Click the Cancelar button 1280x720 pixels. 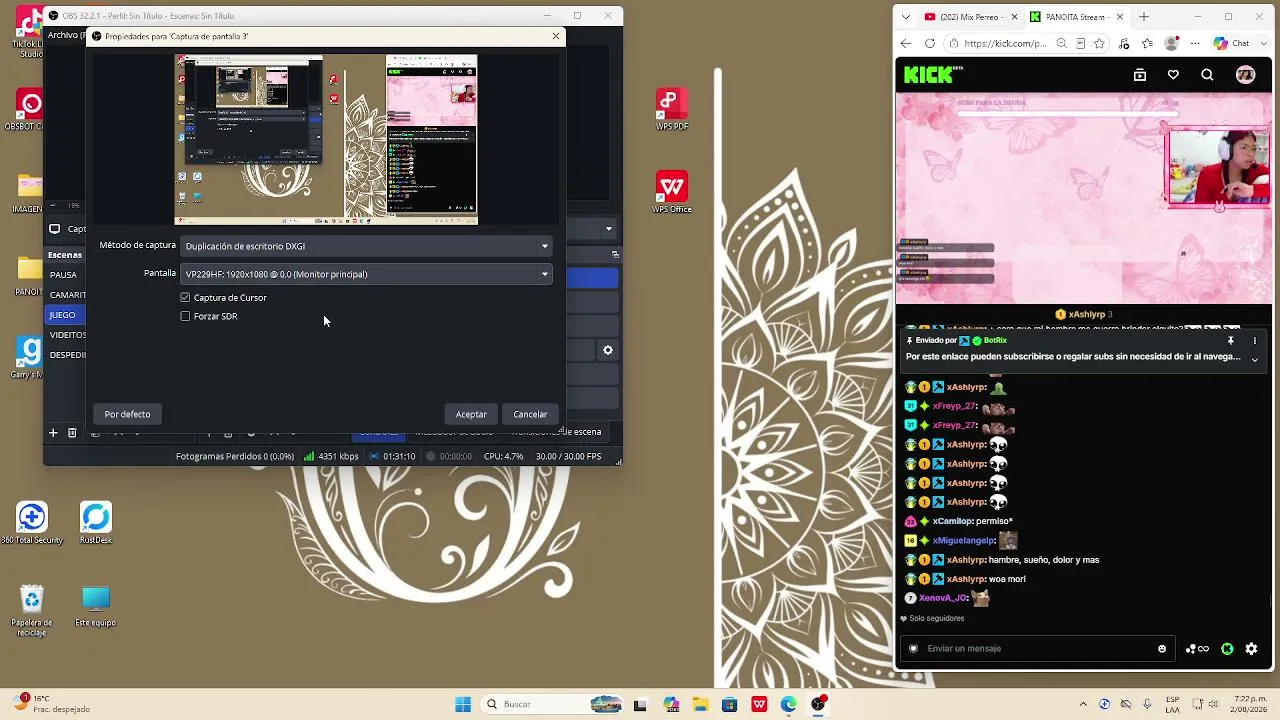click(530, 414)
